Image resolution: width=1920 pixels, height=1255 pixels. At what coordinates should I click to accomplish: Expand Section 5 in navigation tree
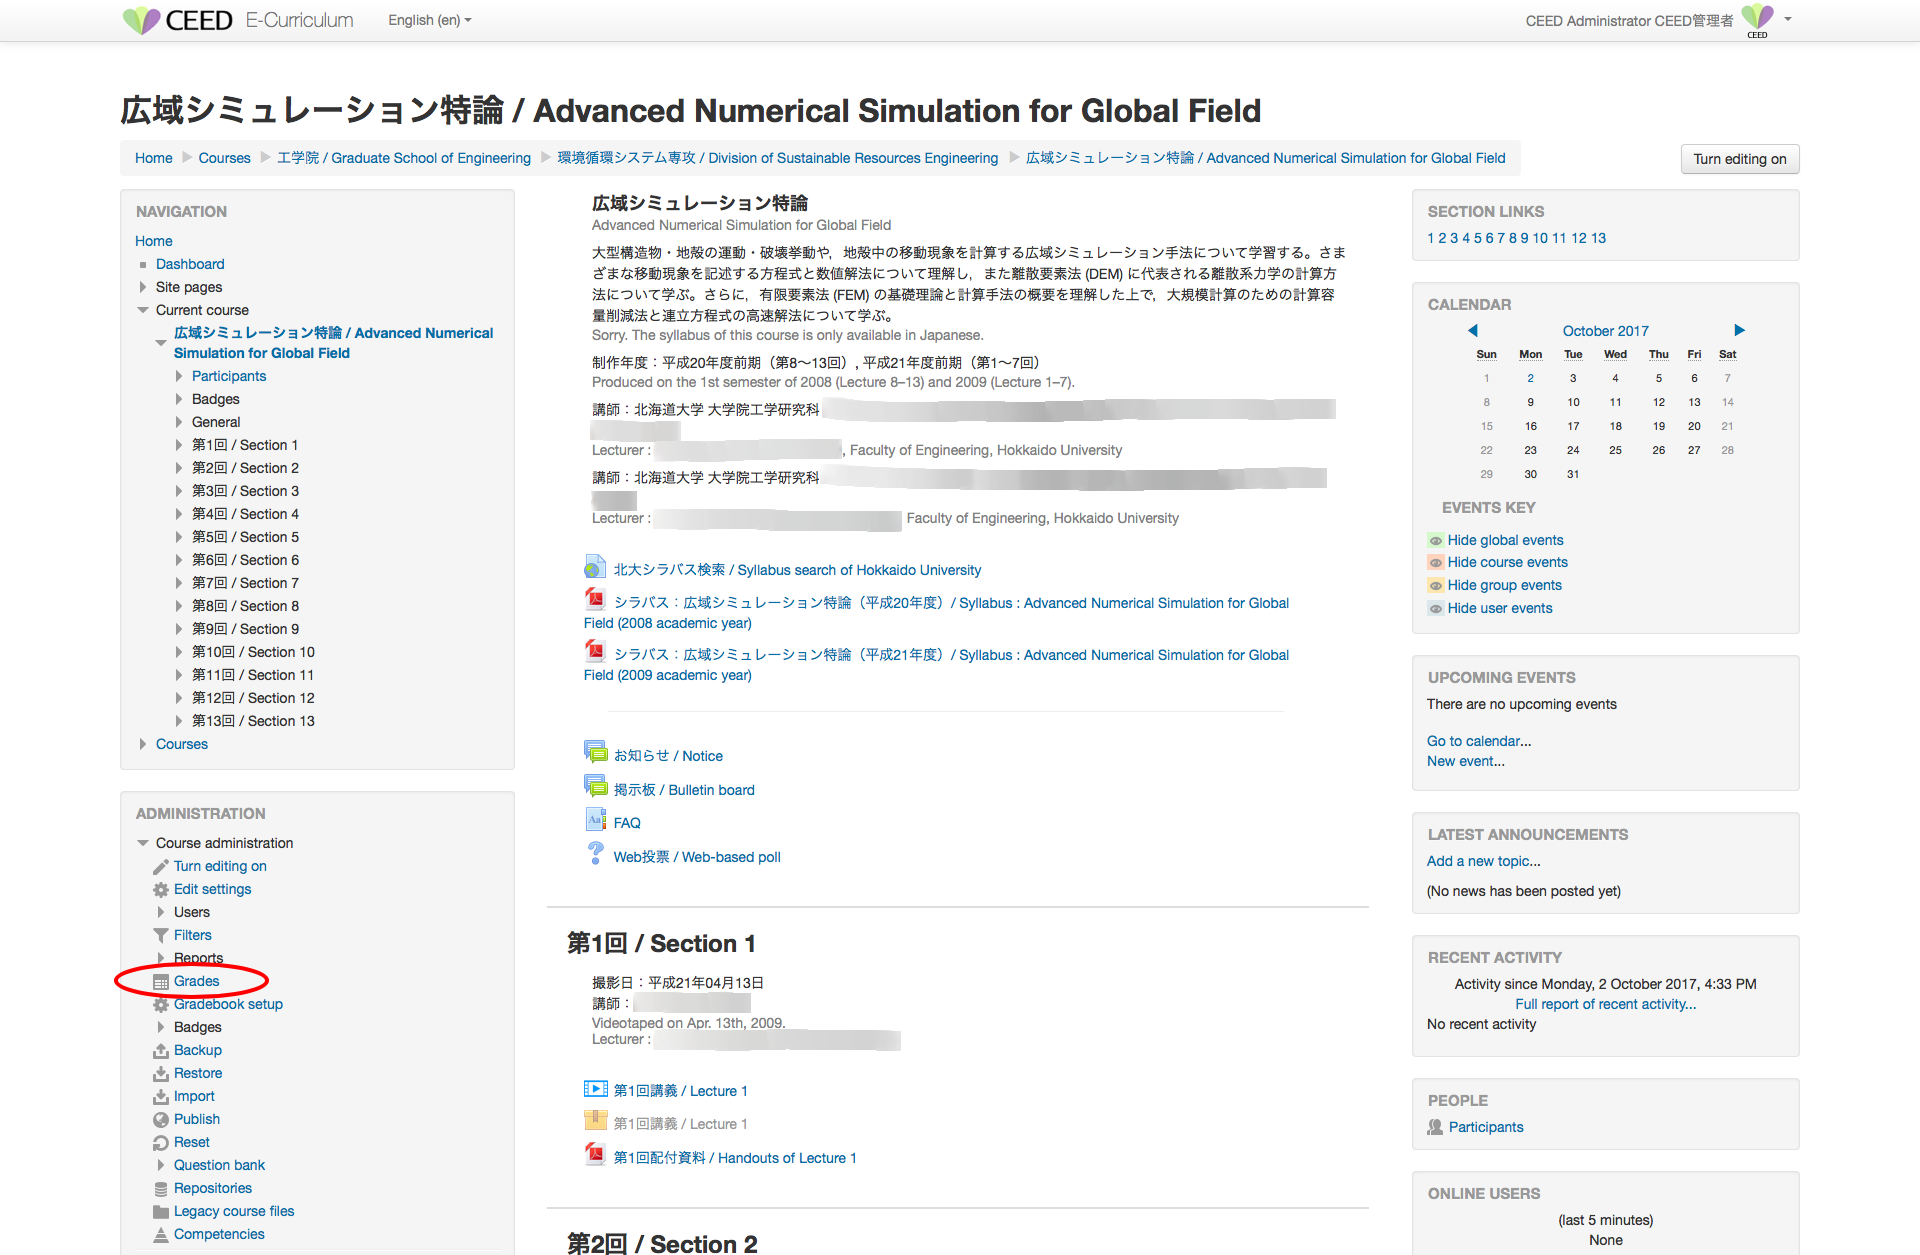tap(179, 537)
